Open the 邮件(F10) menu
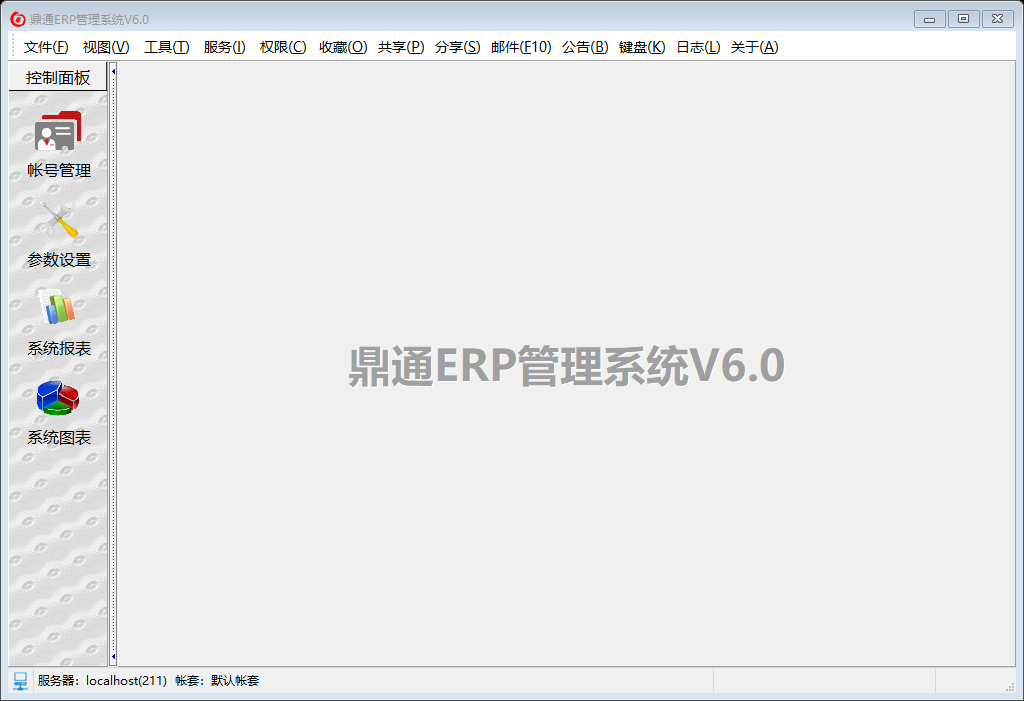Screen dimensions: 1024x701 (x=521, y=47)
